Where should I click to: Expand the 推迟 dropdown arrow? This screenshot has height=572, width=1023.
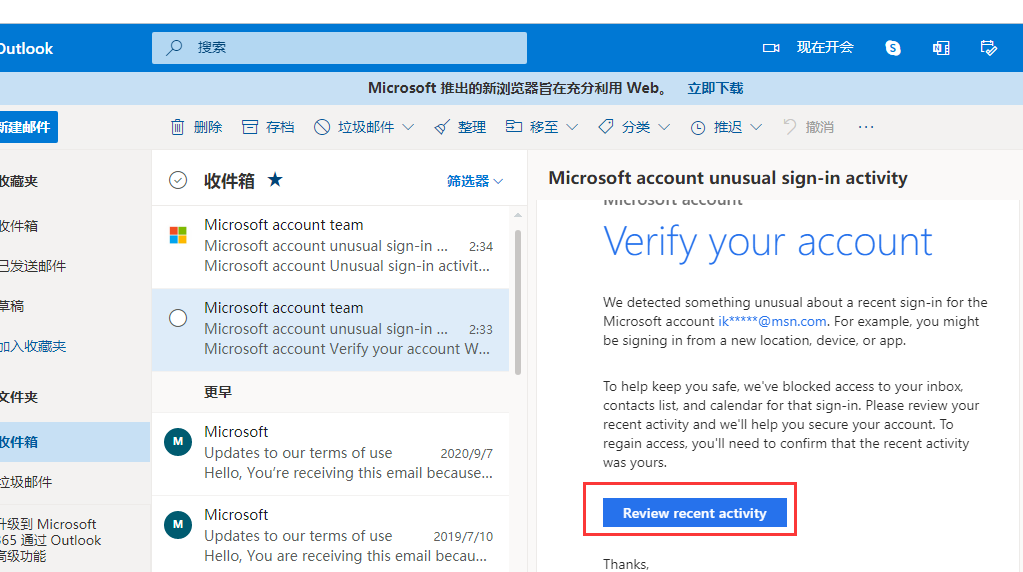[x=756, y=127]
